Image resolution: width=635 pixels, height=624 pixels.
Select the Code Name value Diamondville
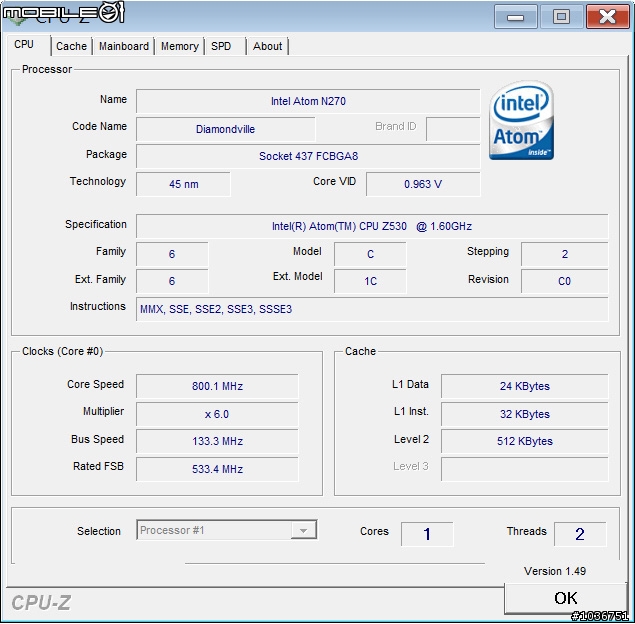coord(226,129)
